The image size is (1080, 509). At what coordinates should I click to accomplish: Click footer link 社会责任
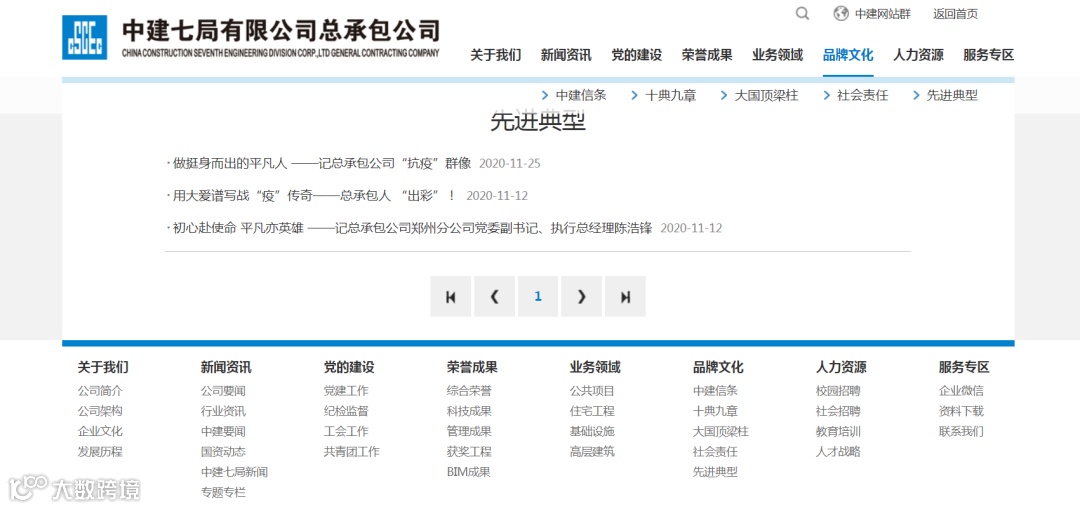coord(716,452)
